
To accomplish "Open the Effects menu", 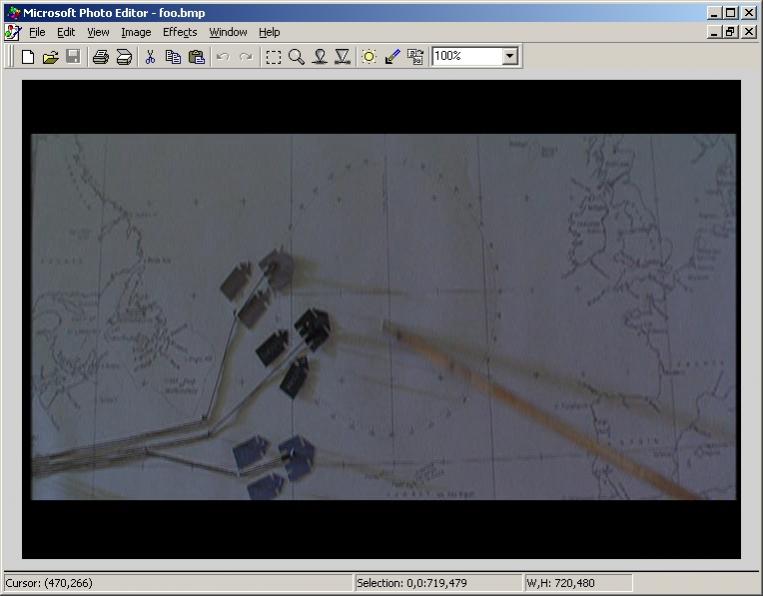I will point(180,32).
